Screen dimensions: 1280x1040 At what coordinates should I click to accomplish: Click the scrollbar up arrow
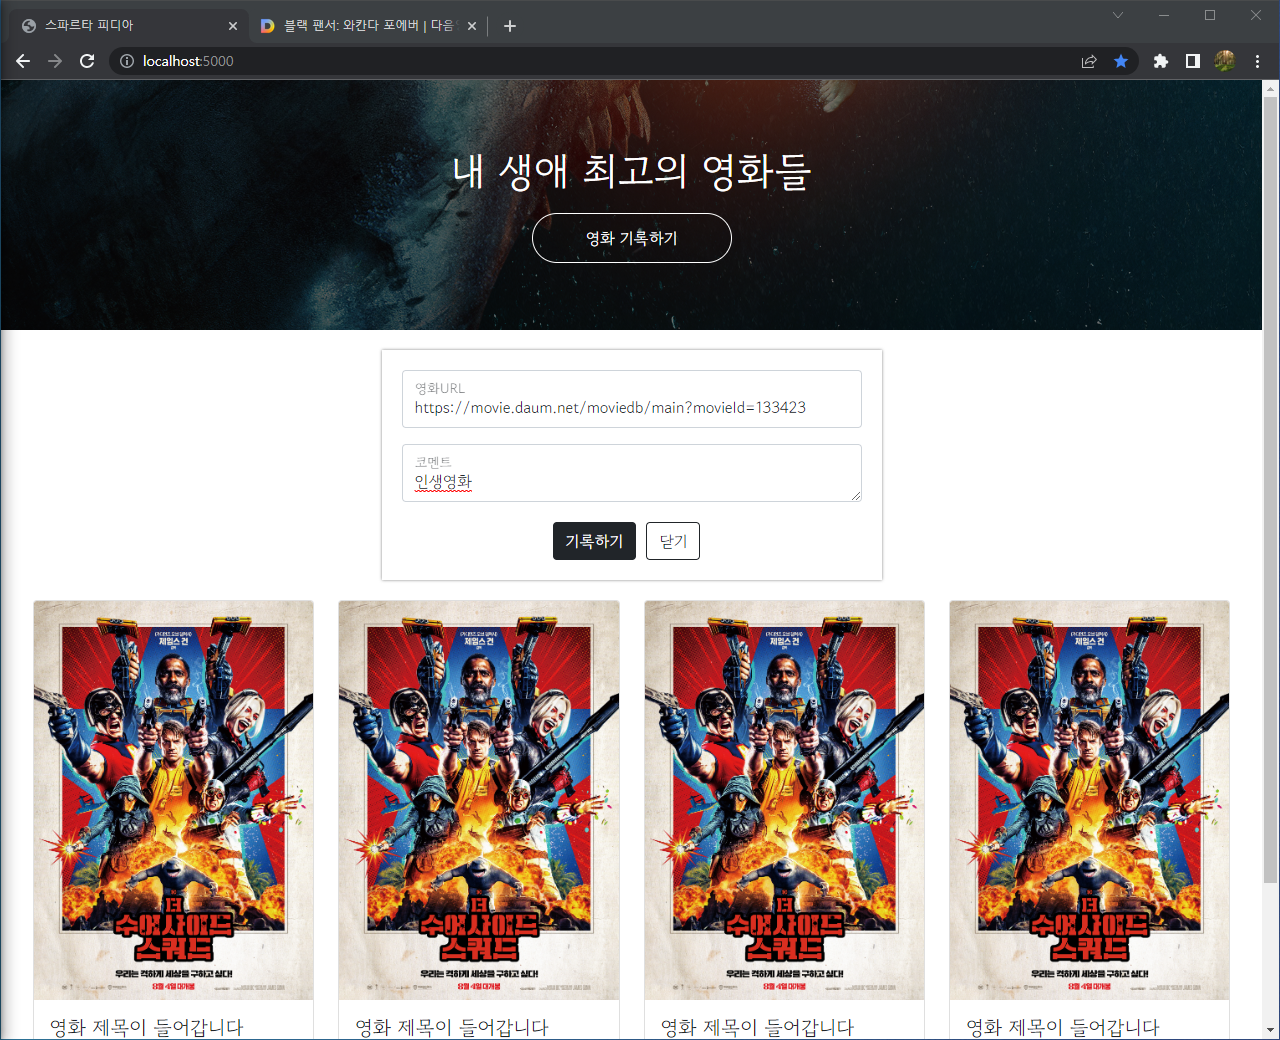tap(1270, 88)
